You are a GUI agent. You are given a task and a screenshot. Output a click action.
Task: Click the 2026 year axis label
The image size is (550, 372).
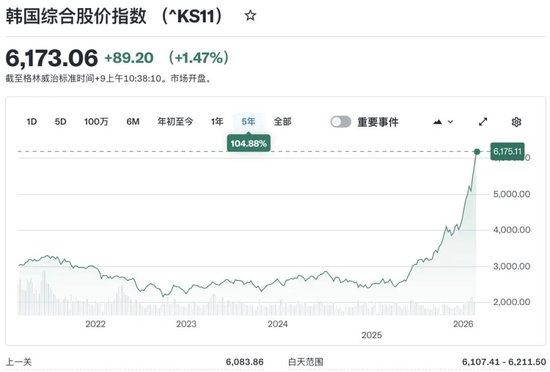(x=463, y=324)
